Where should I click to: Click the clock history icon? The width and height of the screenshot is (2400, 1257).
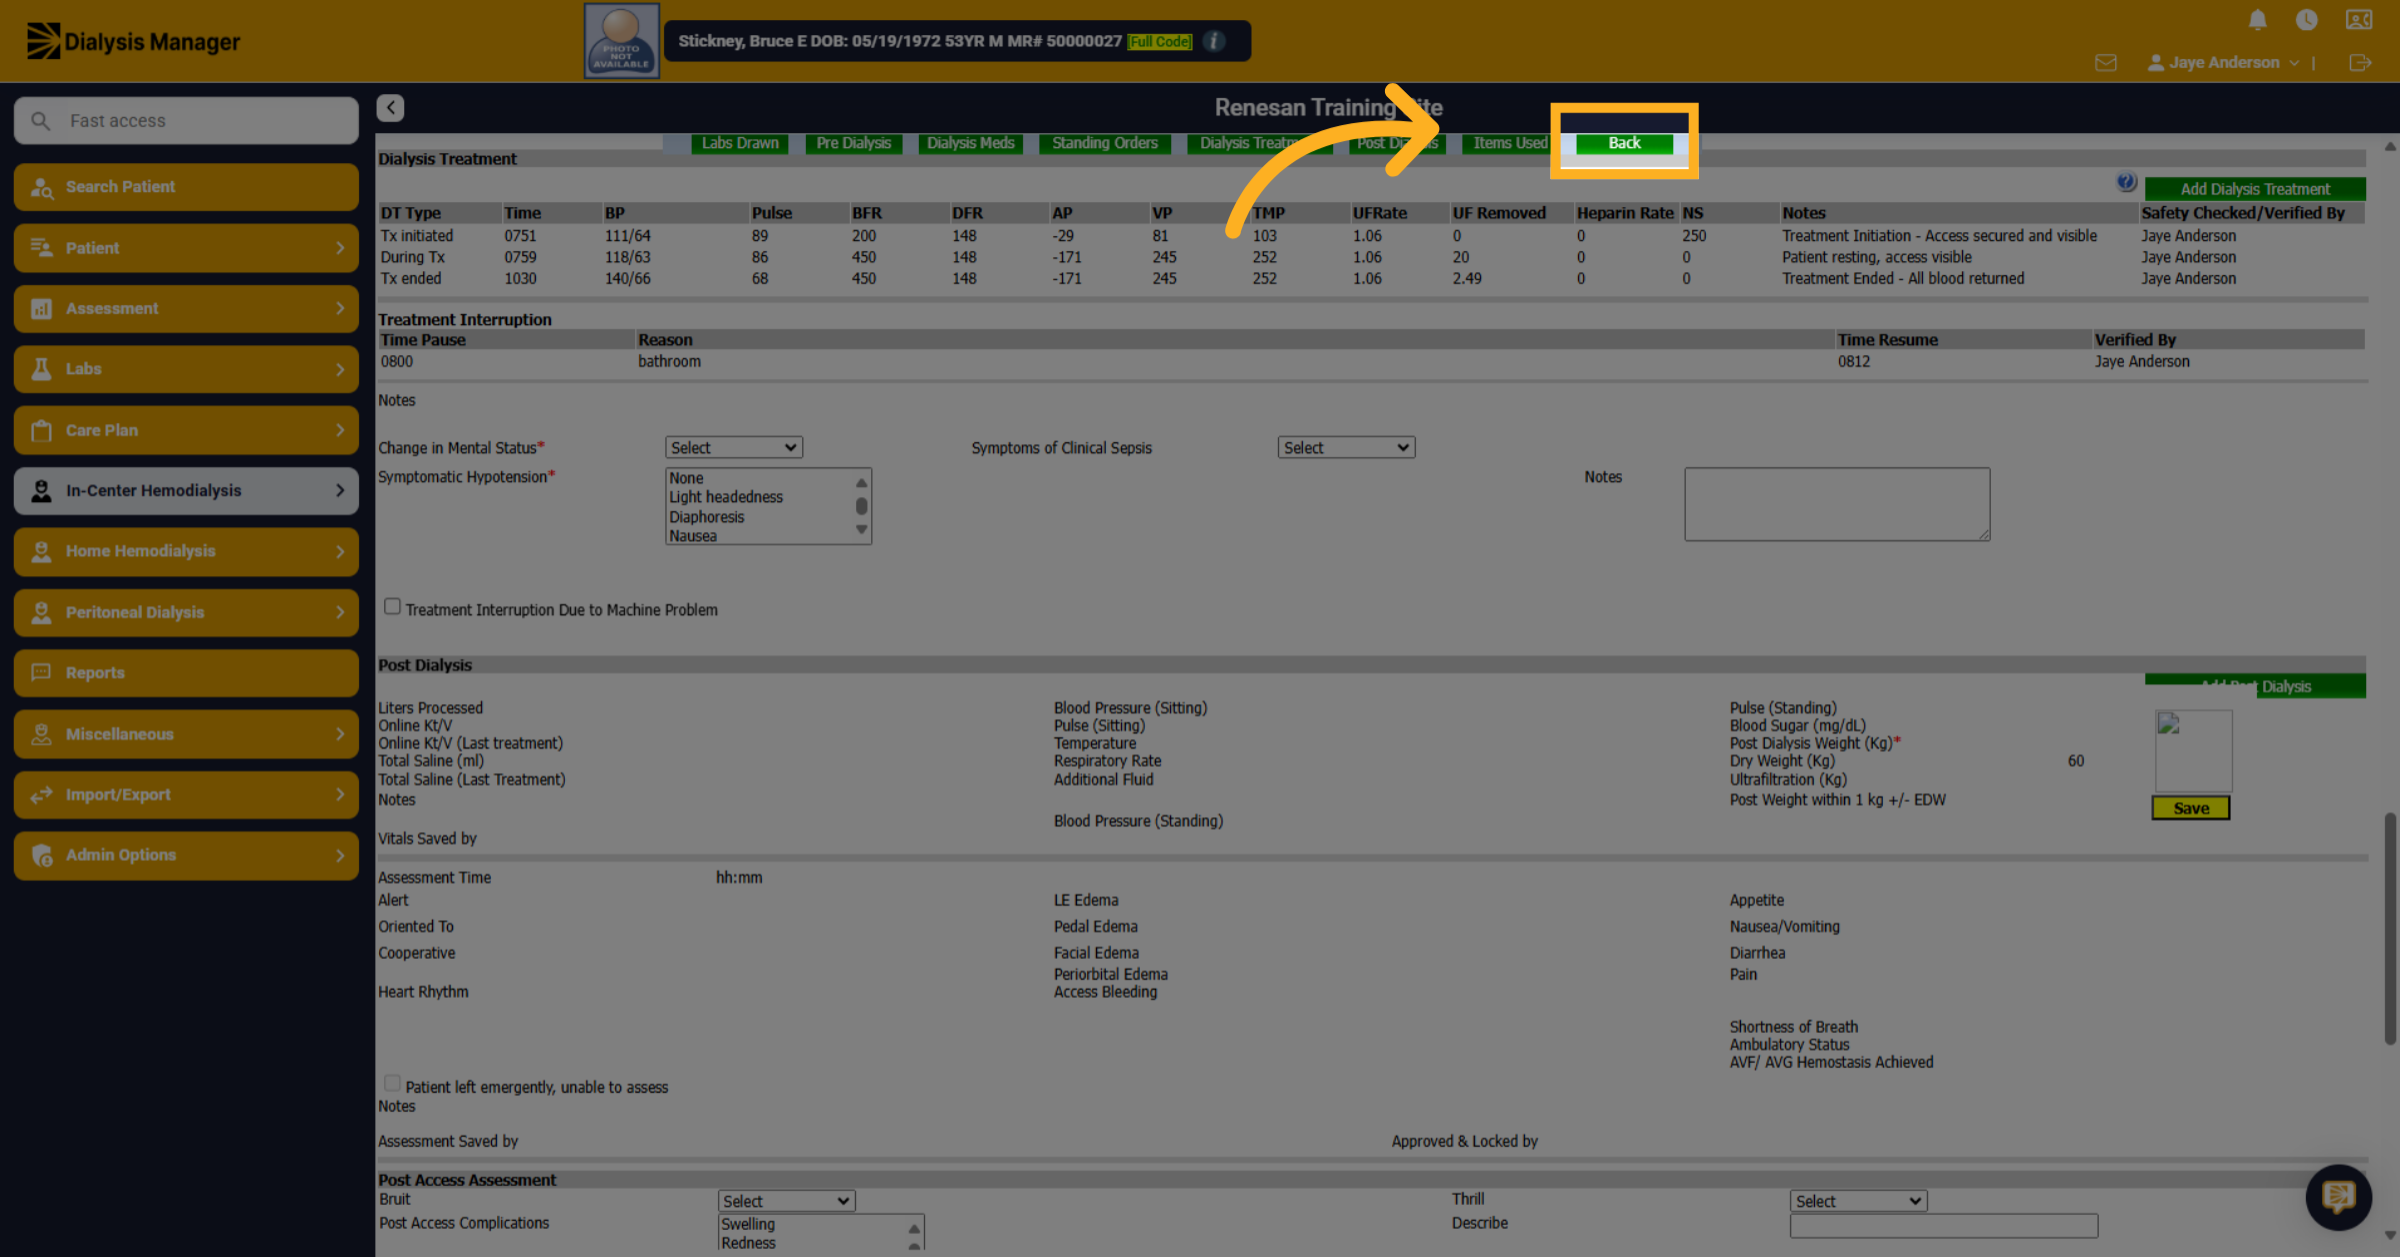click(2307, 20)
